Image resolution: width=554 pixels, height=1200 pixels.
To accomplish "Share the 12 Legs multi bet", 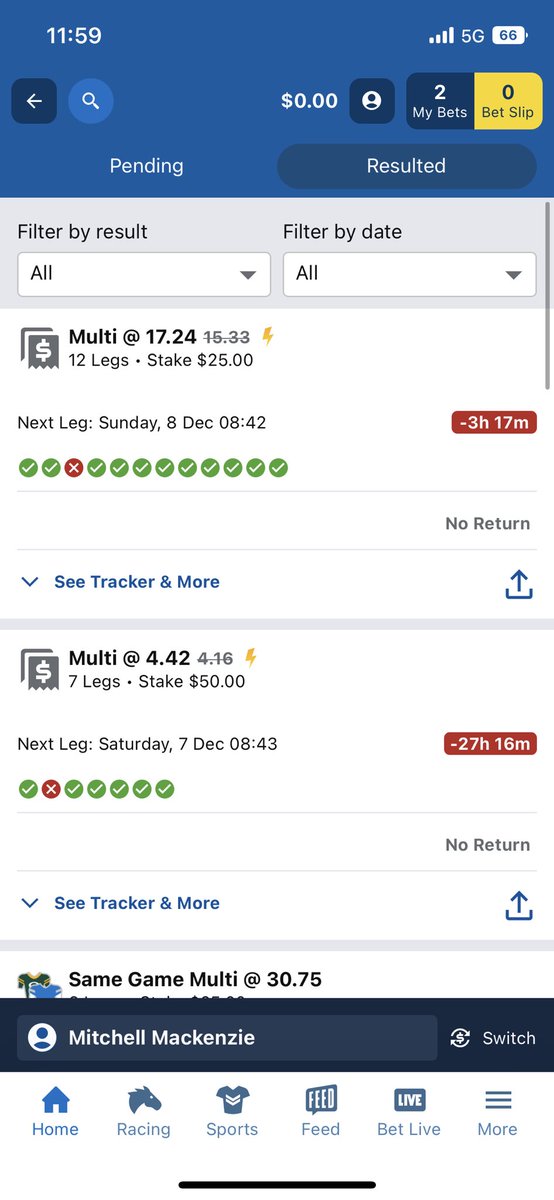I will click(518, 583).
